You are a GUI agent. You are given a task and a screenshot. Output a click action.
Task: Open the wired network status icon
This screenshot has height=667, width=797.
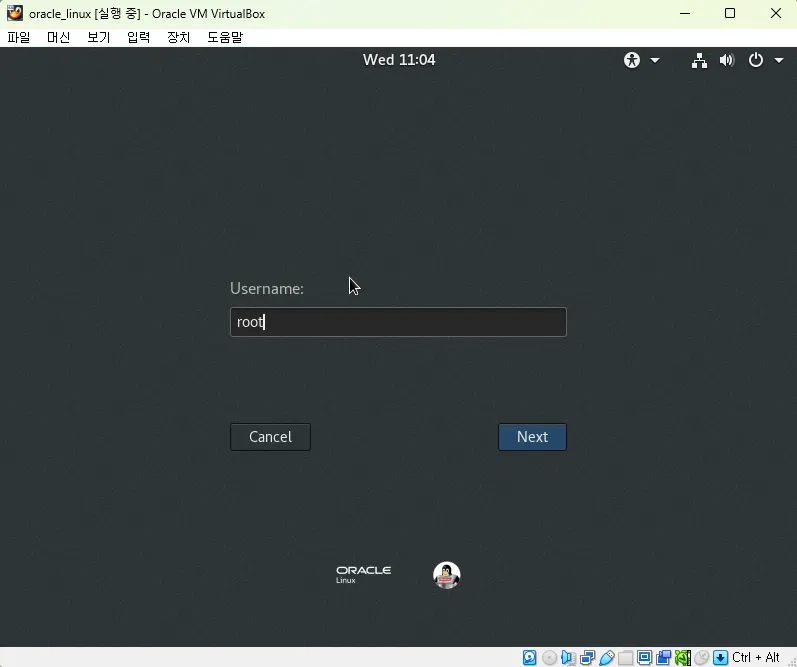pos(699,60)
